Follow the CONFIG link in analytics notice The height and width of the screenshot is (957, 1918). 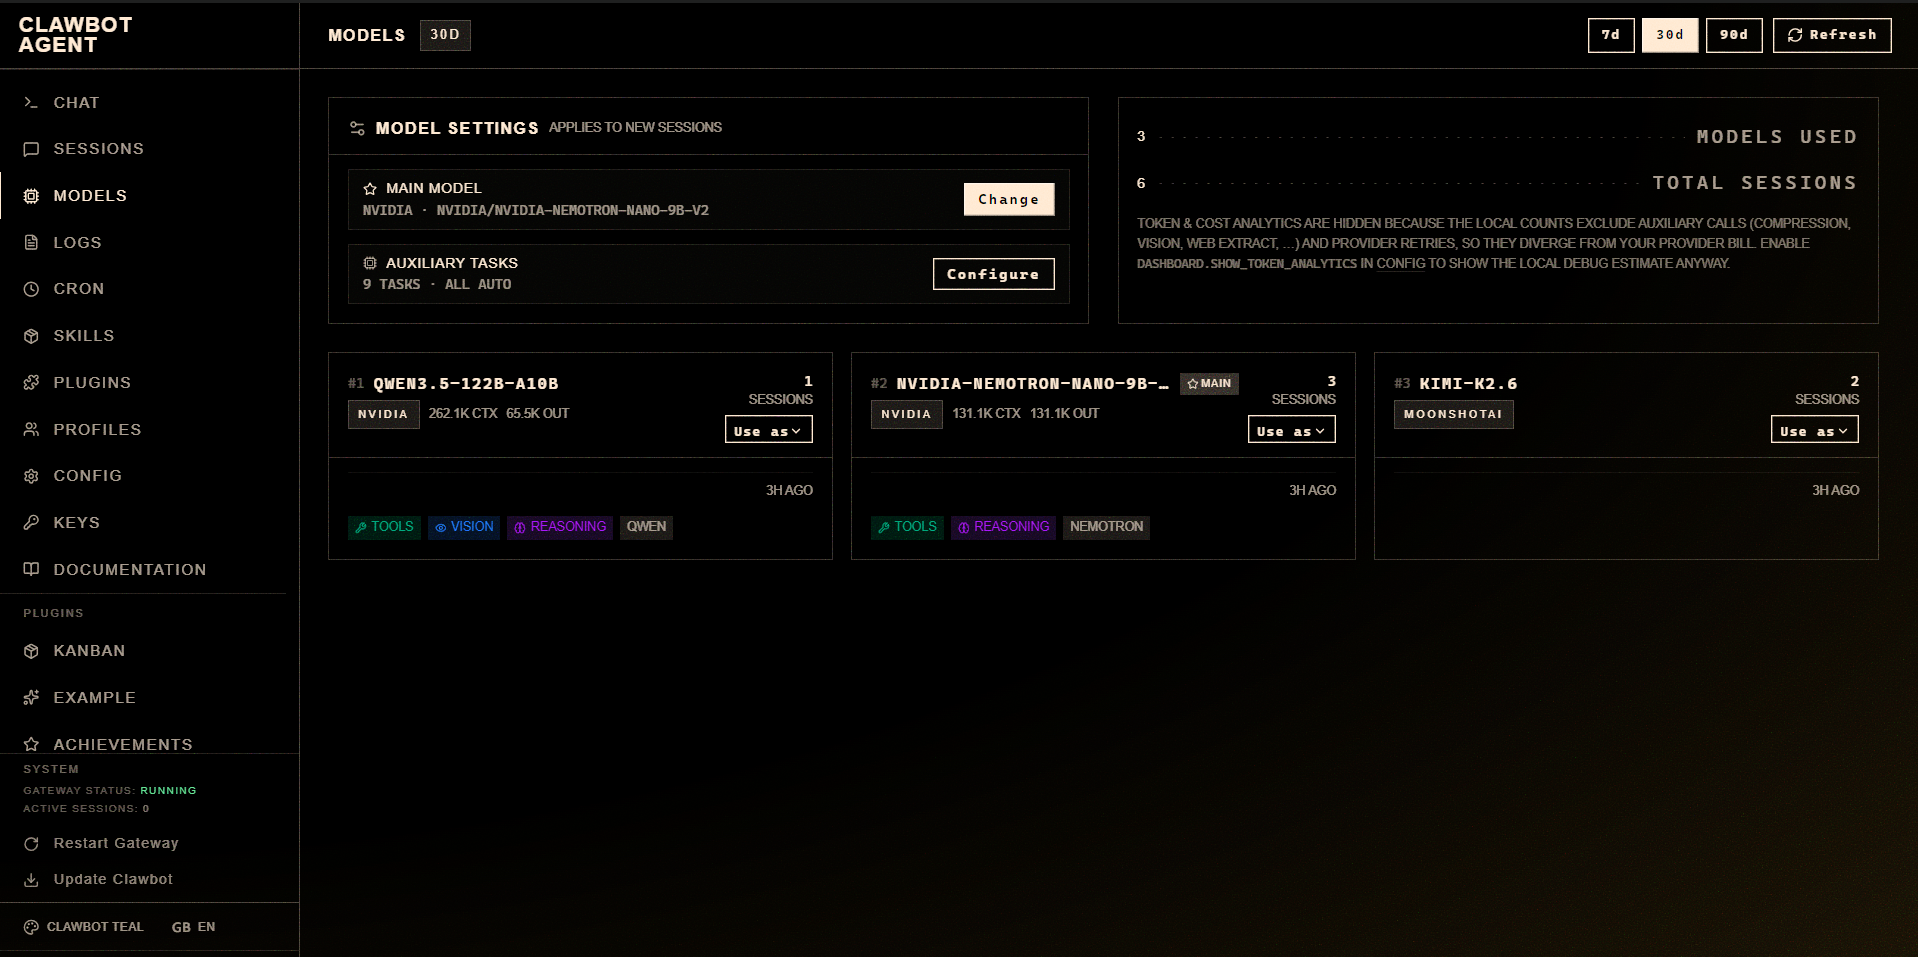tap(1400, 264)
